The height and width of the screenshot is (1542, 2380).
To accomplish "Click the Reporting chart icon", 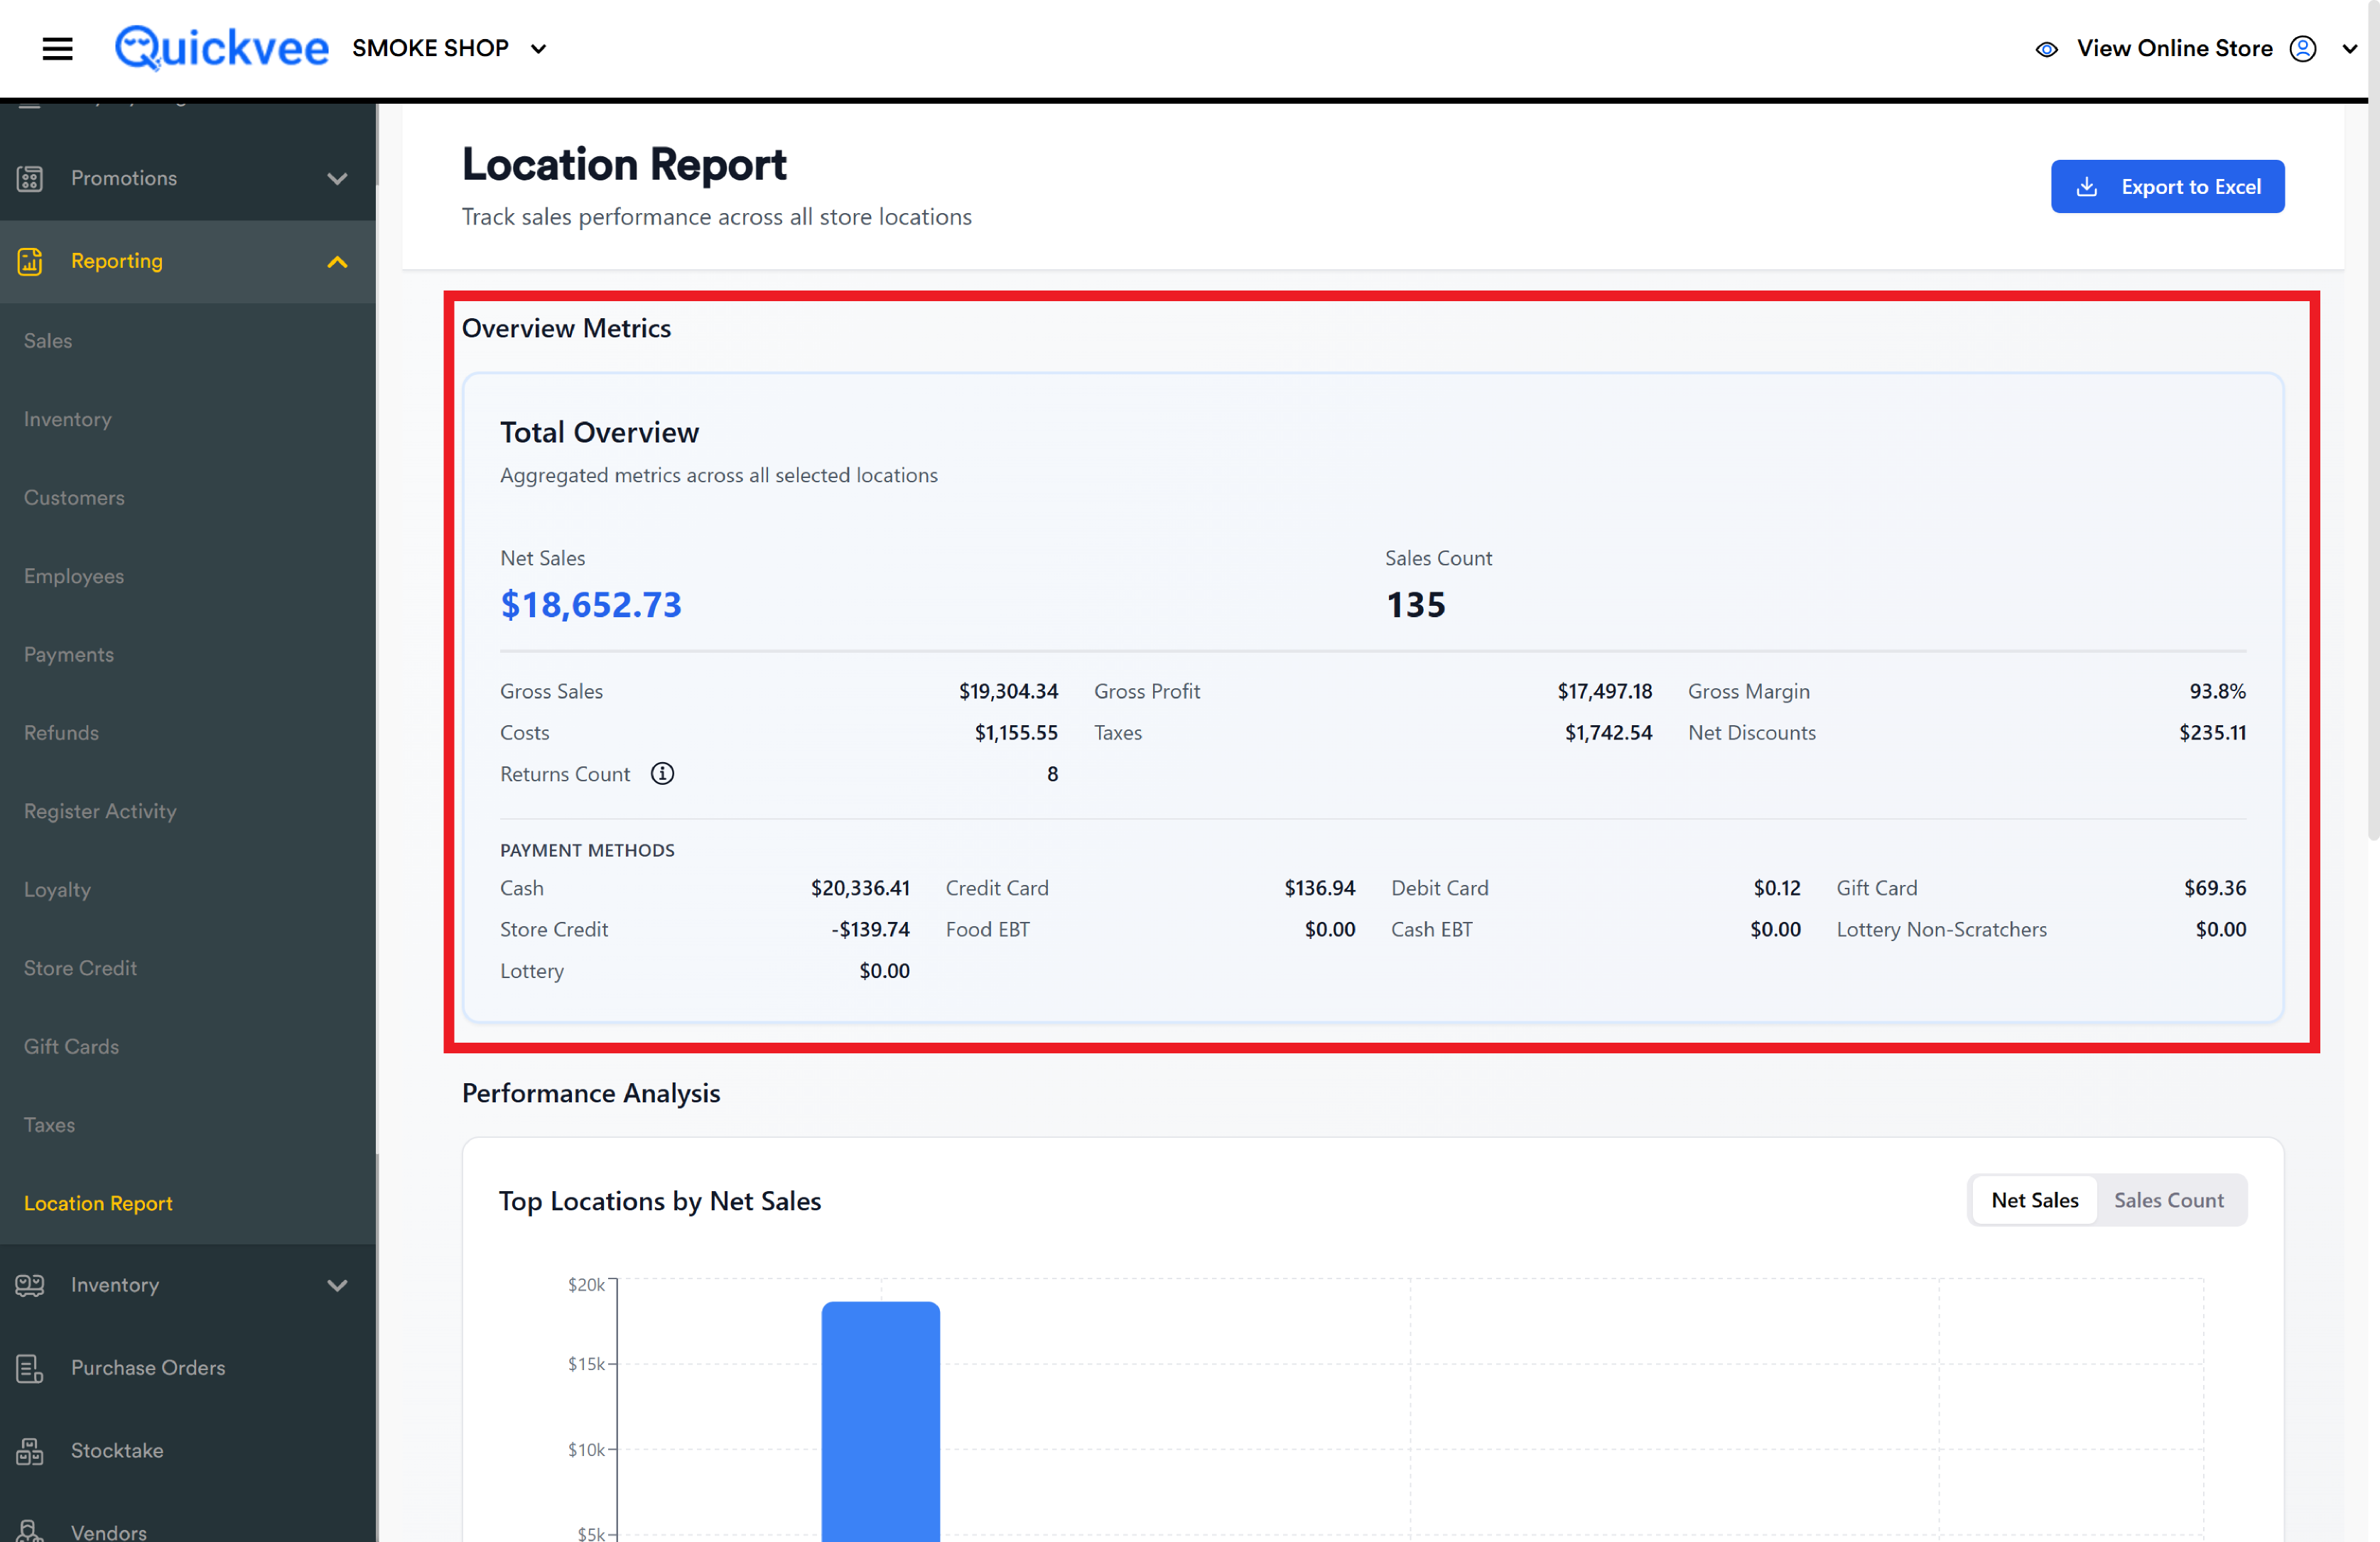I will tap(30, 262).
